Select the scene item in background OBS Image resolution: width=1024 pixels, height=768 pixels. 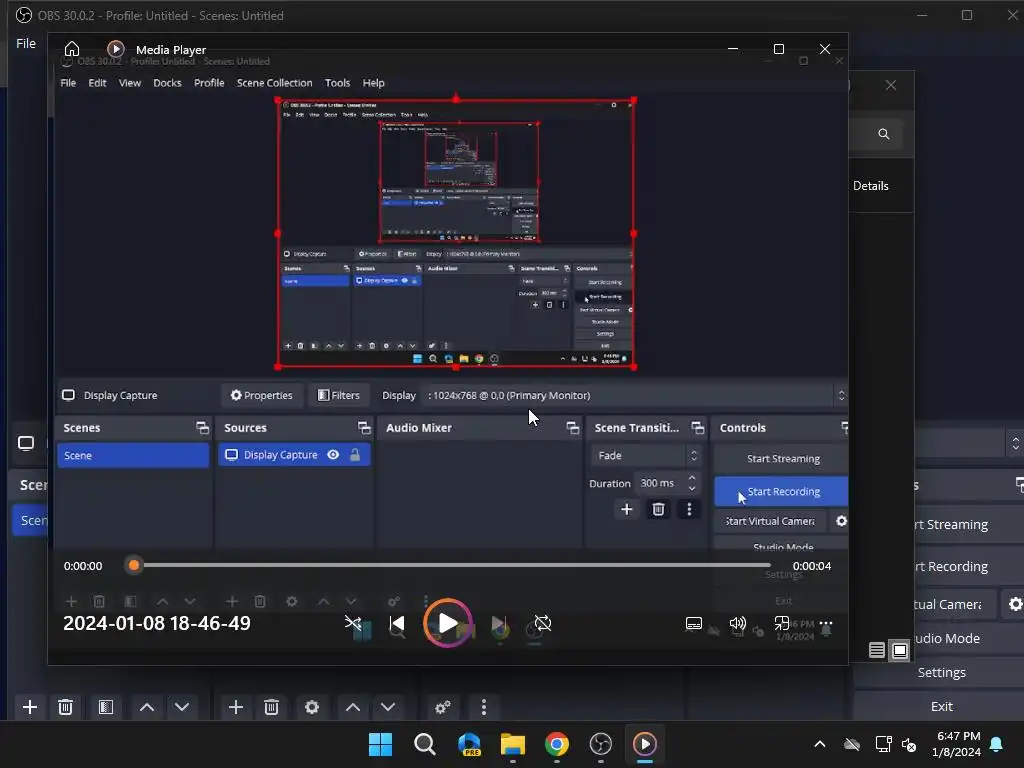(x=30, y=520)
